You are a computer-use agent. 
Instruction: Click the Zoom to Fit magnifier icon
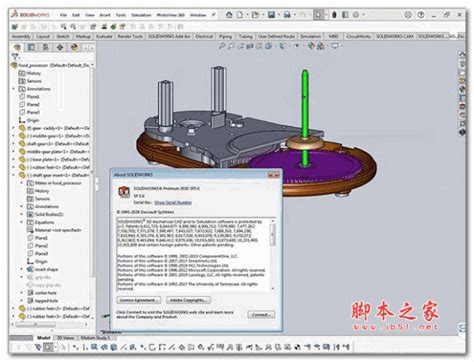pos(222,46)
